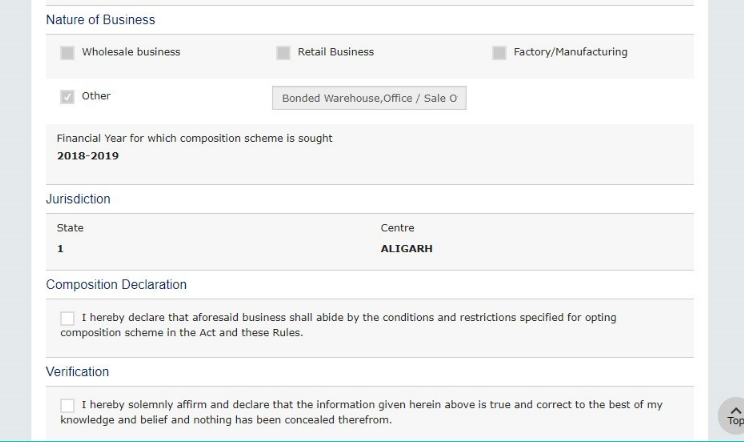This screenshot has height=442, width=744.
Task: Click the Bonded Warehouse, Office / Sale field
Action: (x=369, y=98)
